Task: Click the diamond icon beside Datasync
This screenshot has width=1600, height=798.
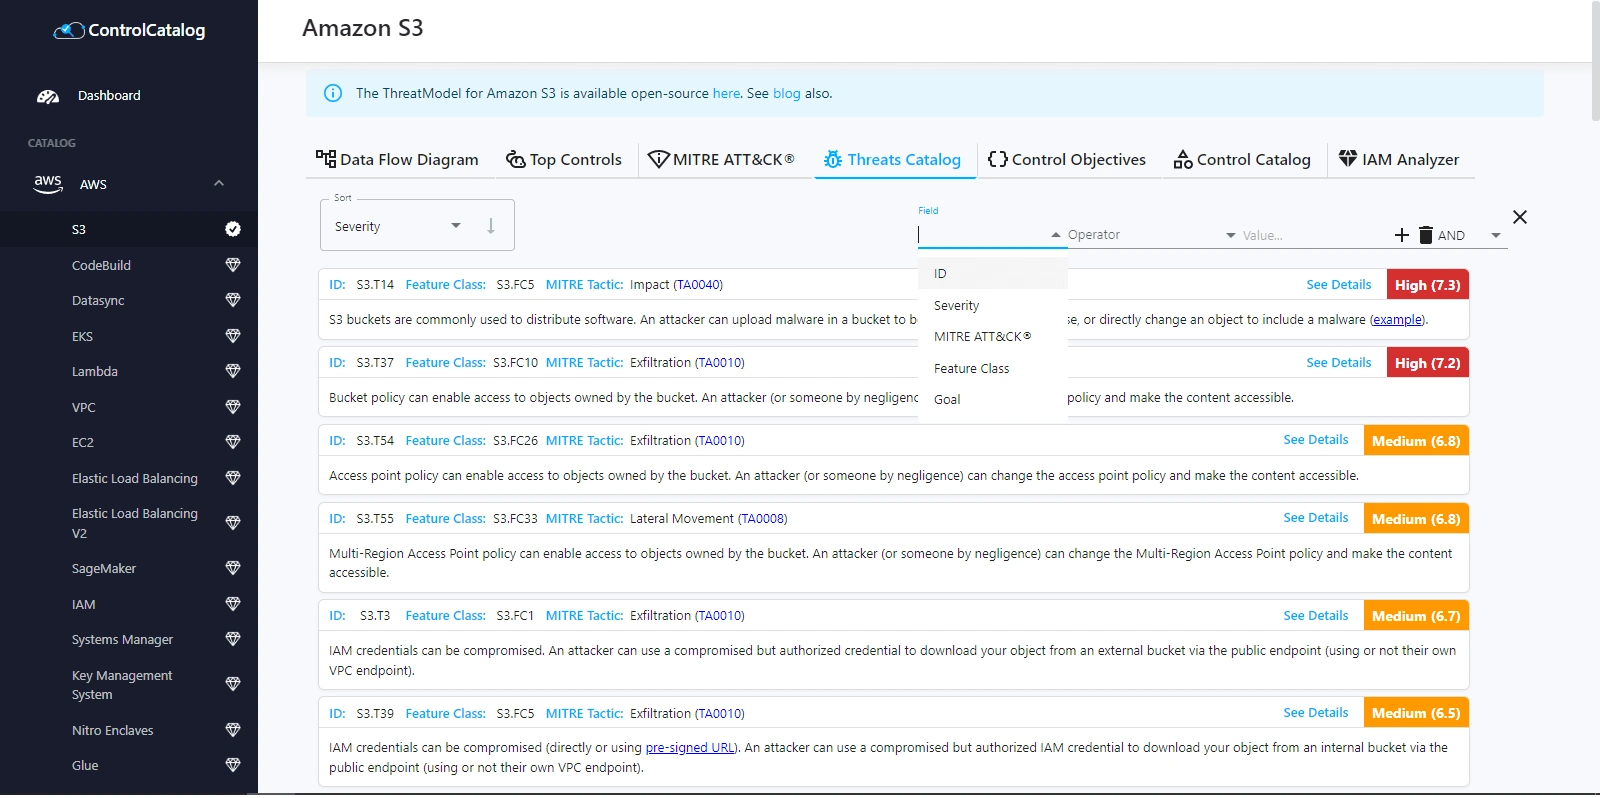Action: [233, 300]
